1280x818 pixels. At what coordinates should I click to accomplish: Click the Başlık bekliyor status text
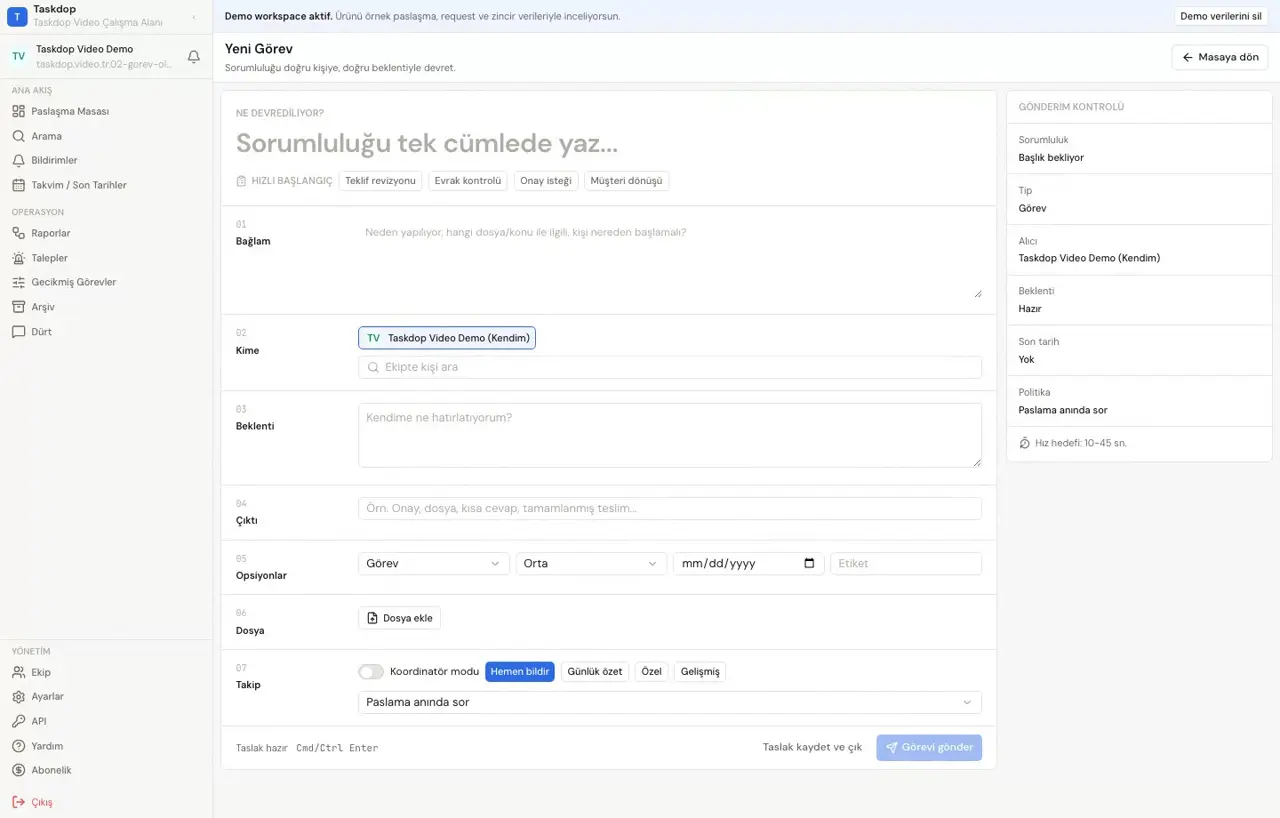(x=1051, y=158)
